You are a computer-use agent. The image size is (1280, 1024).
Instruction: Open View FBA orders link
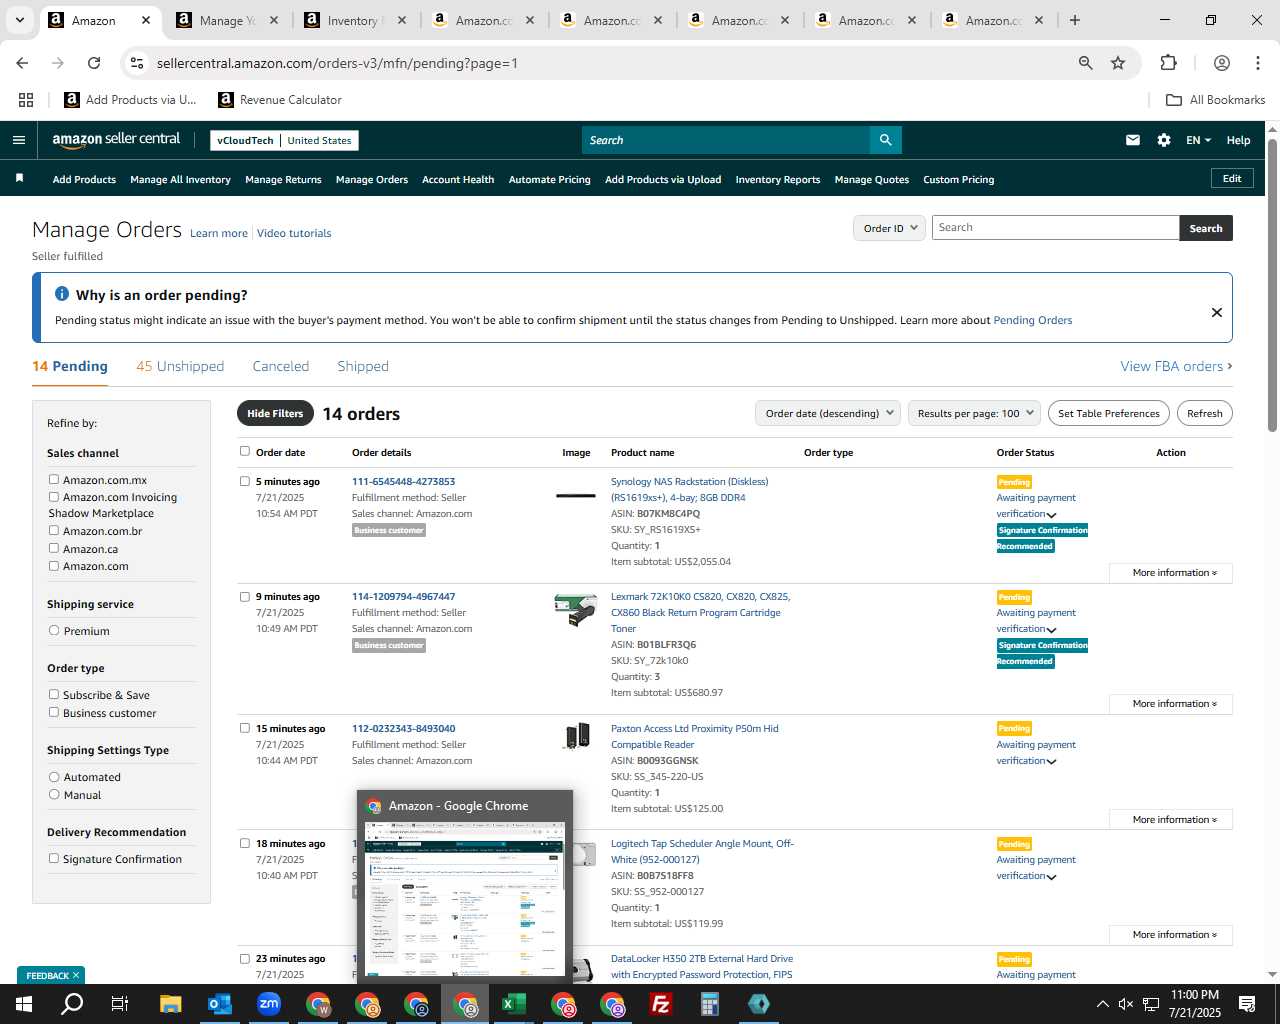pos(1176,366)
